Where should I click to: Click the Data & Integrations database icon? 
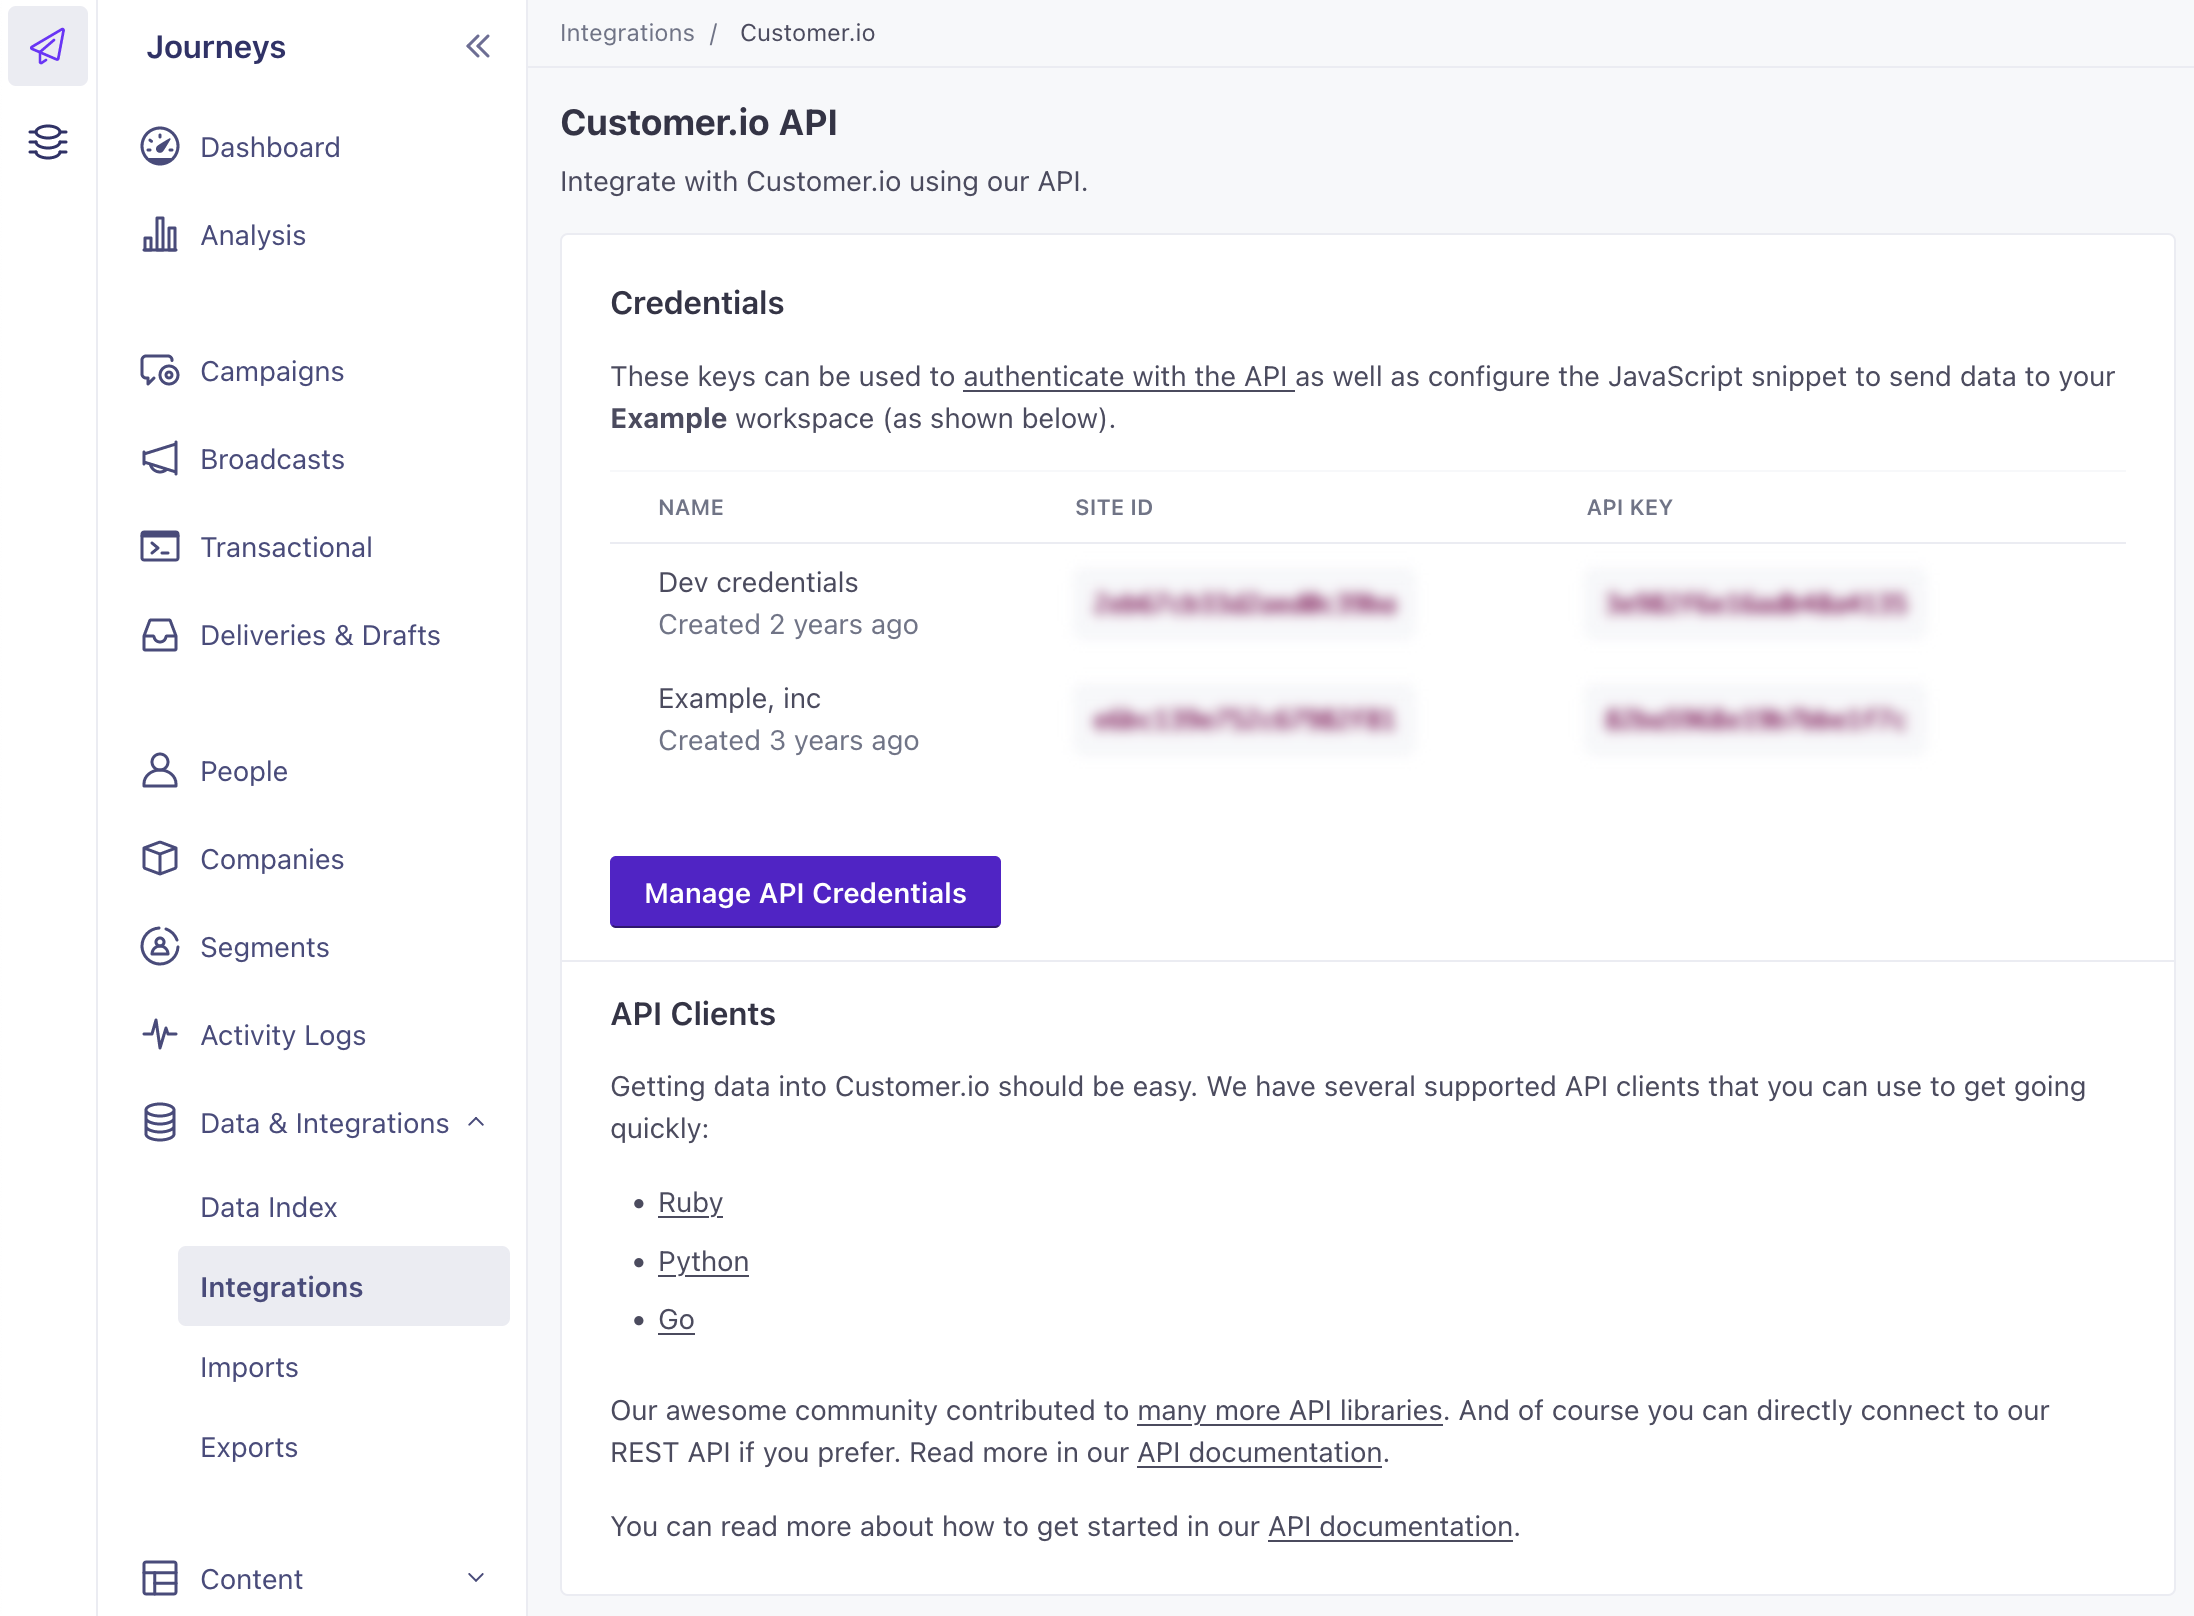(160, 1123)
